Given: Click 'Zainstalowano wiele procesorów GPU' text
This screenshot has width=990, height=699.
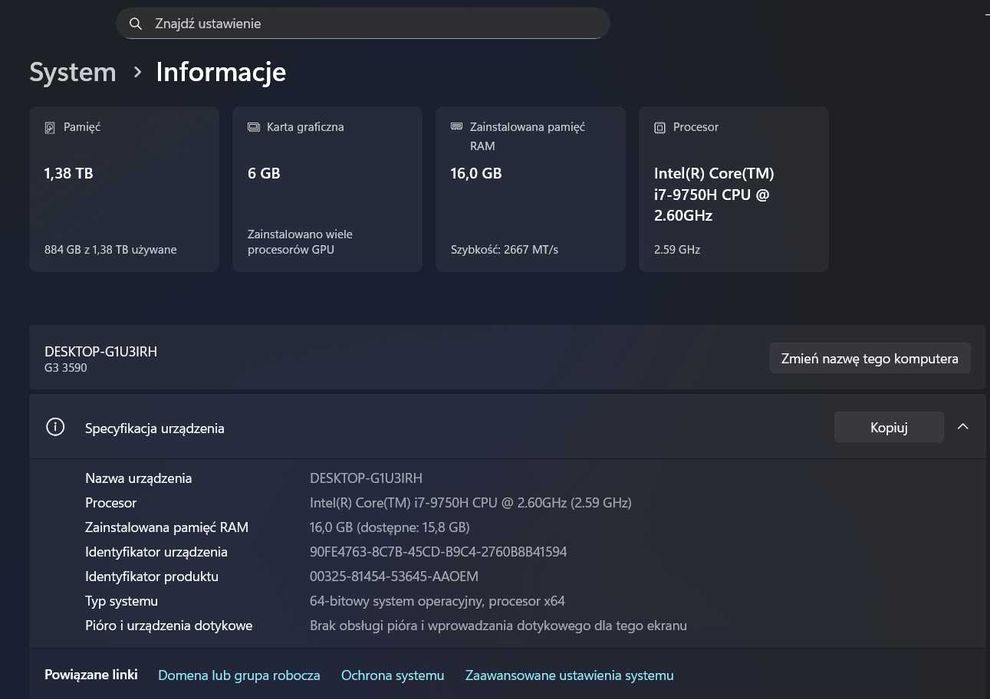Looking at the screenshot, I should [x=300, y=242].
